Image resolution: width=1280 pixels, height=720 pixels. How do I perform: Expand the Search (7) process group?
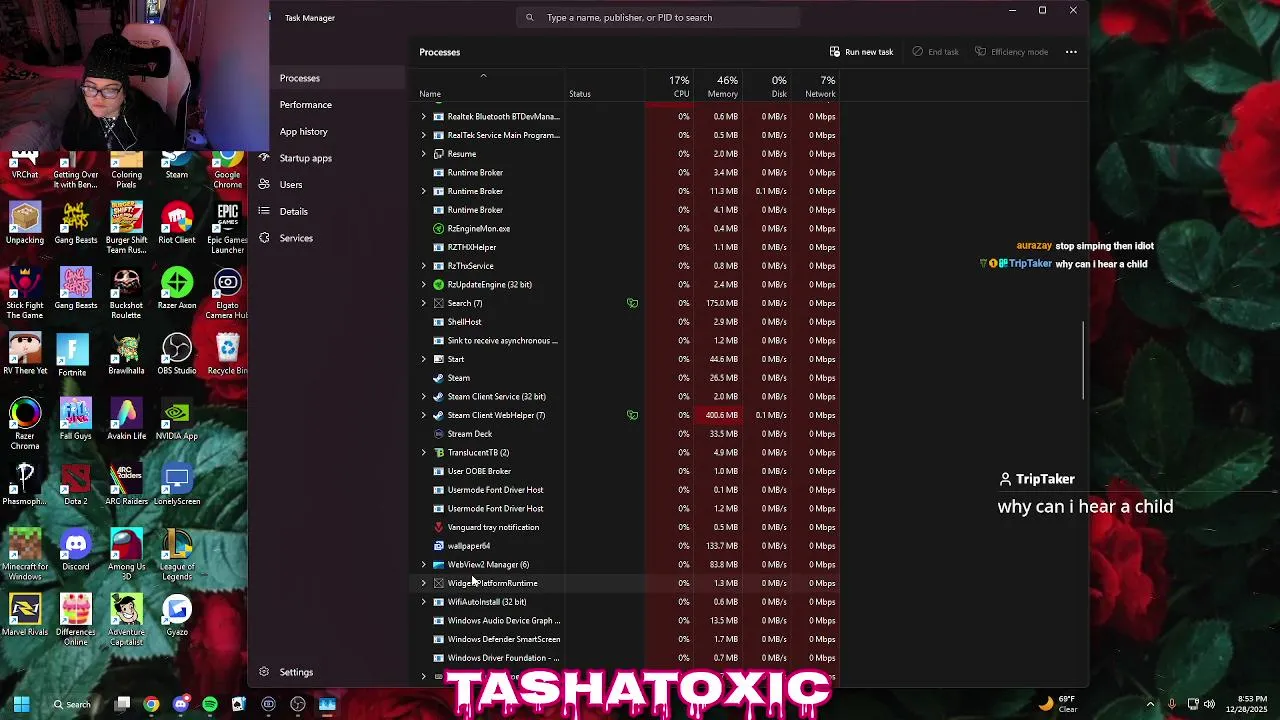click(423, 303)
